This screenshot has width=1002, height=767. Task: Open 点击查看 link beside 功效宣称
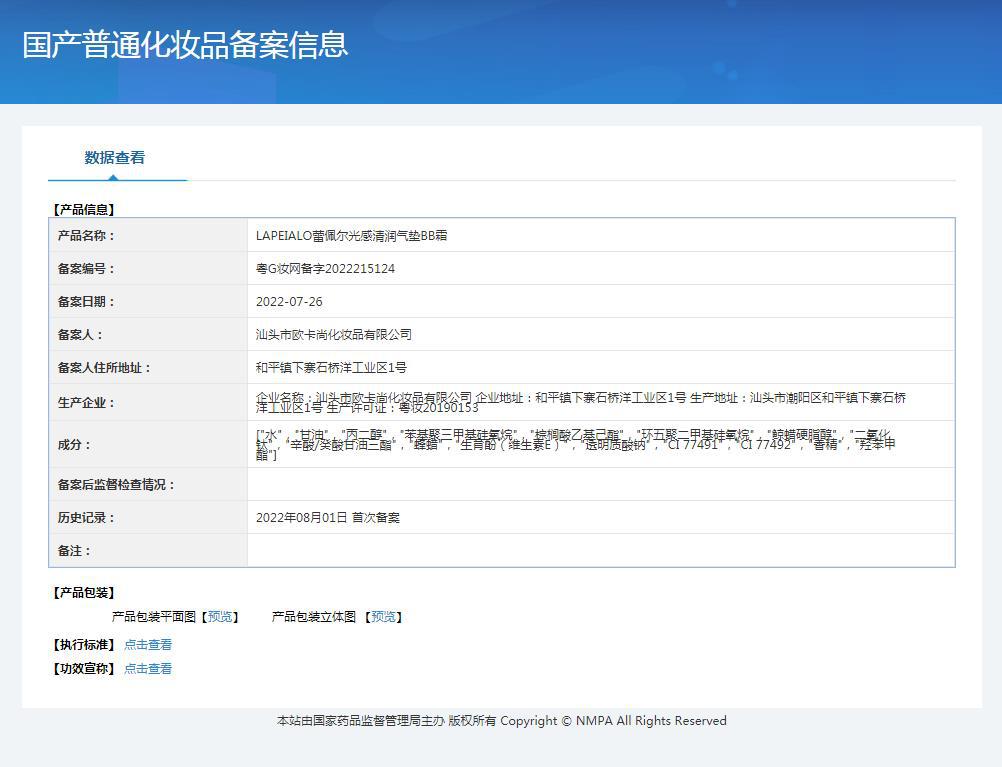148,669
